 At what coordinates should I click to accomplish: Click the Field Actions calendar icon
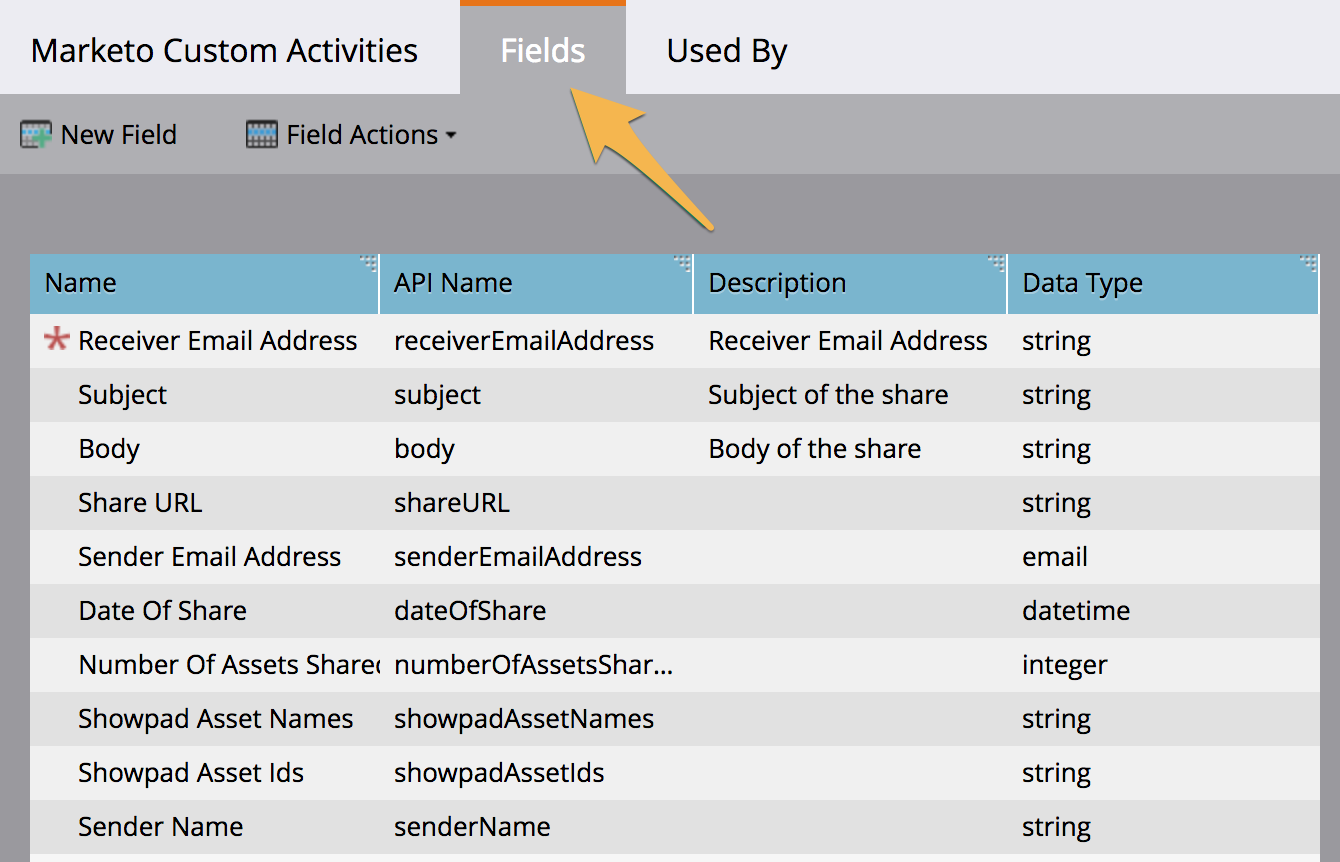click(261, 133)
